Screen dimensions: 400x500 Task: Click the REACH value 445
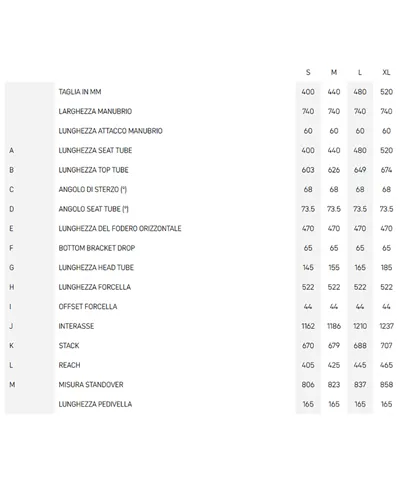360,365
